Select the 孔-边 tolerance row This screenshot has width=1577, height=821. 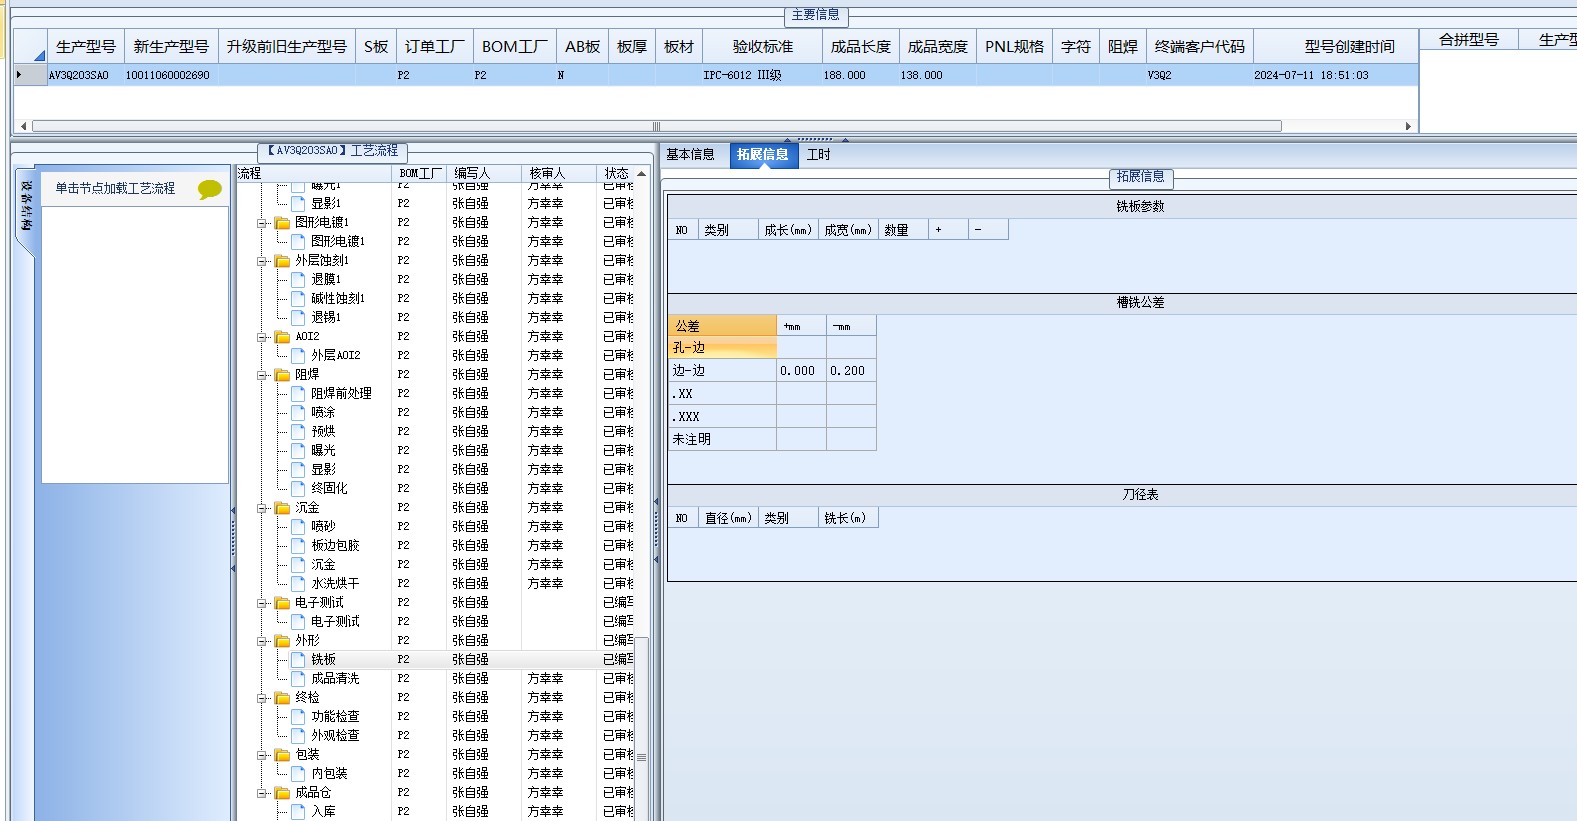(x=722, y=348)
